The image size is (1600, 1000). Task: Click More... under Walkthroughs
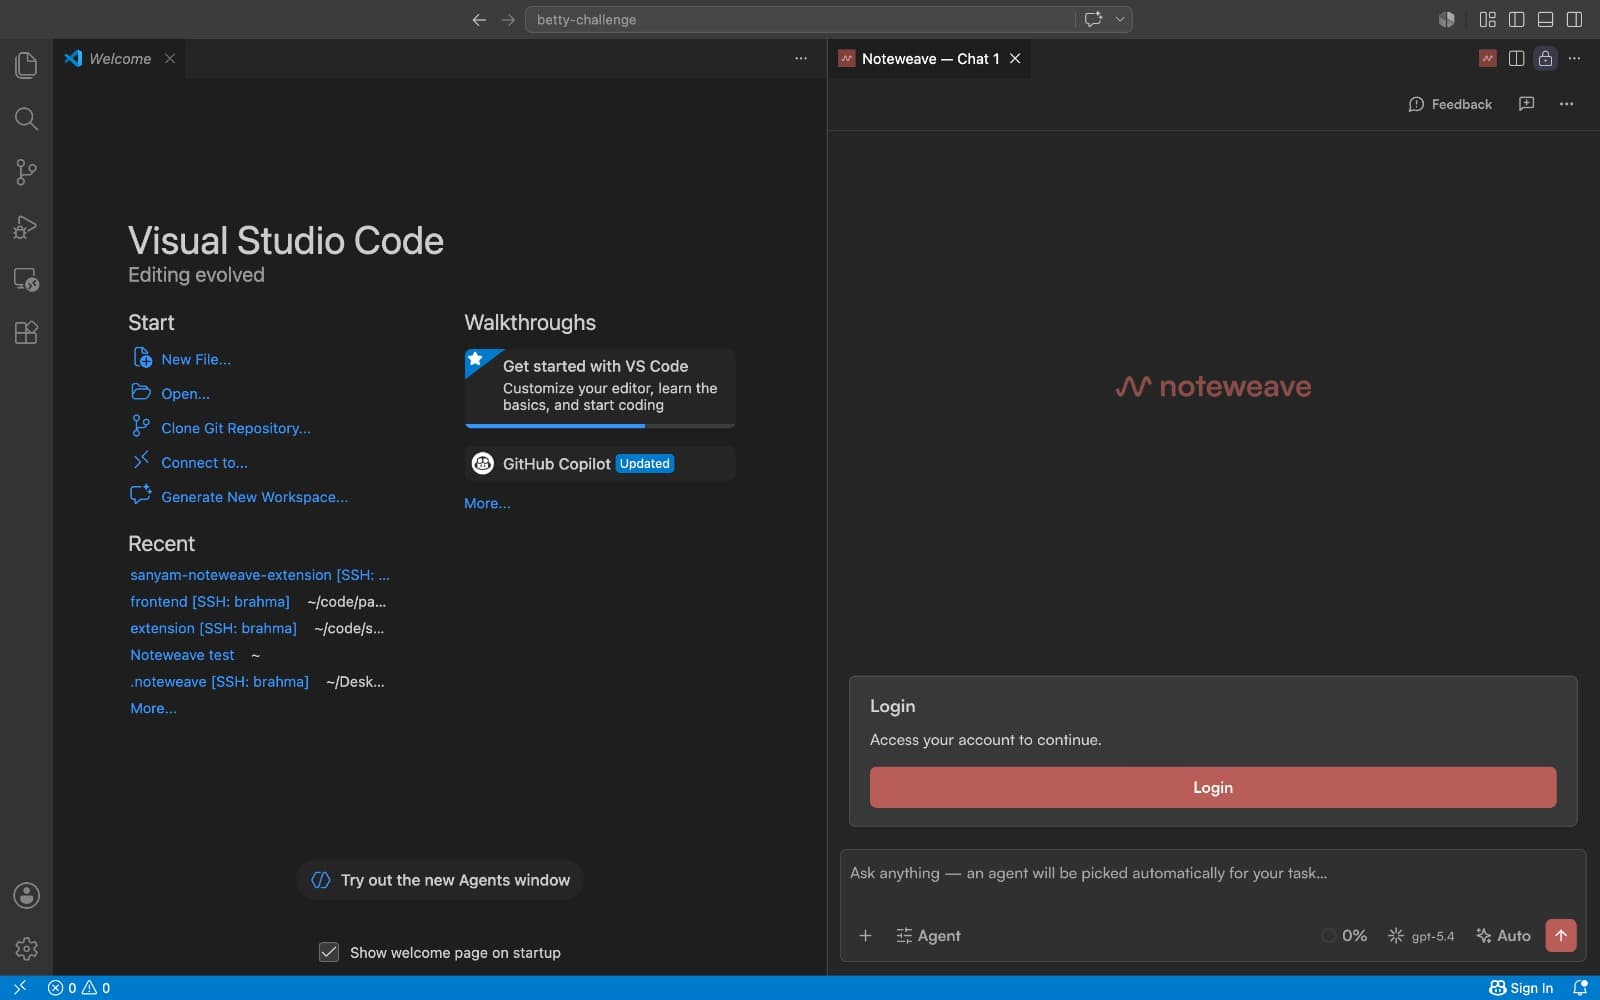coord(487,503)
